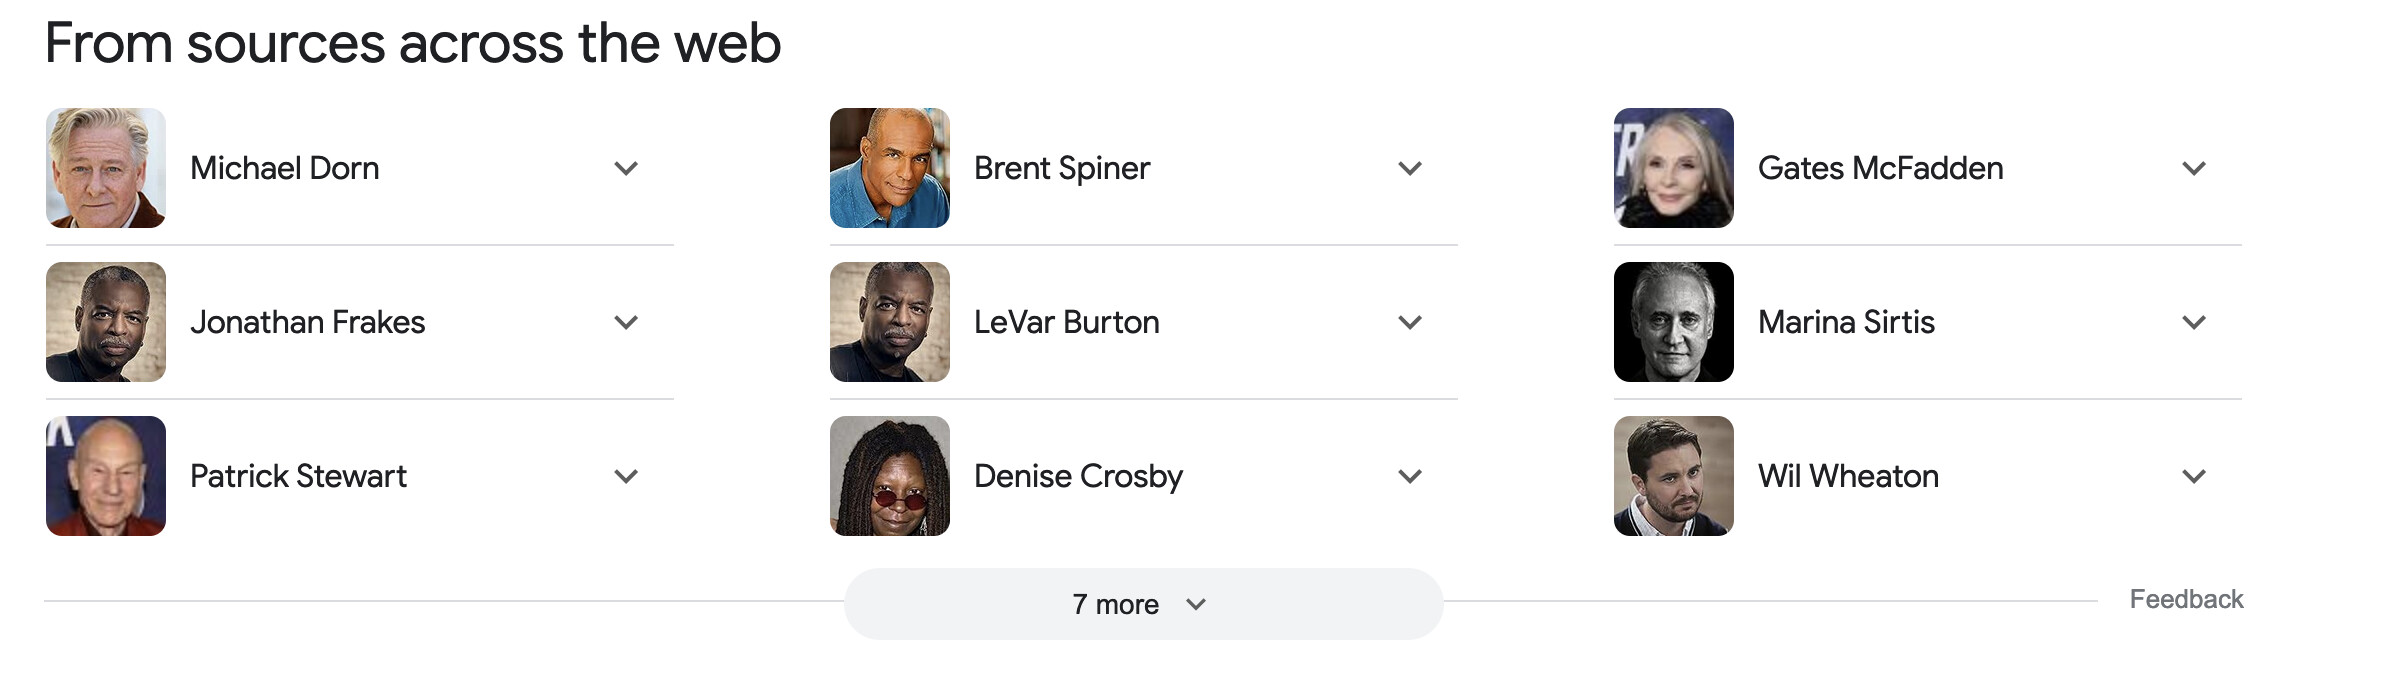
Task: Click the Feedback link
Action: (x=2186, y=599)
